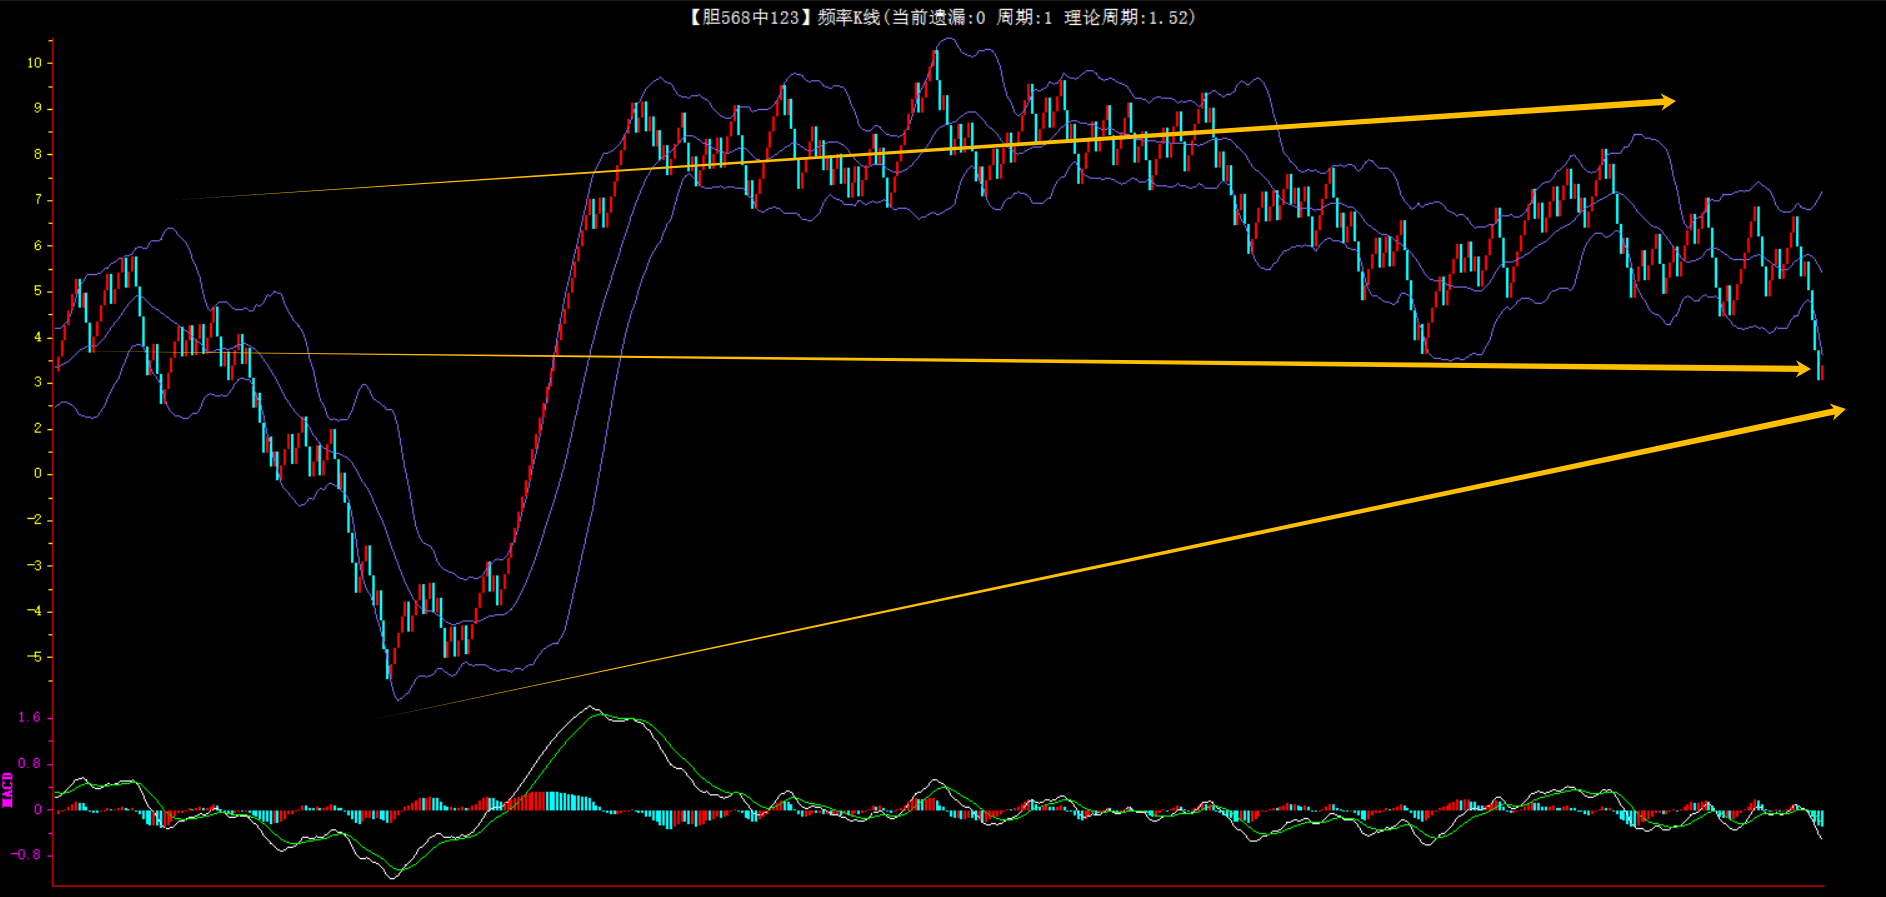Click the magenta MACD label on left
The image size is (1886, 897).
click(8, 790)
